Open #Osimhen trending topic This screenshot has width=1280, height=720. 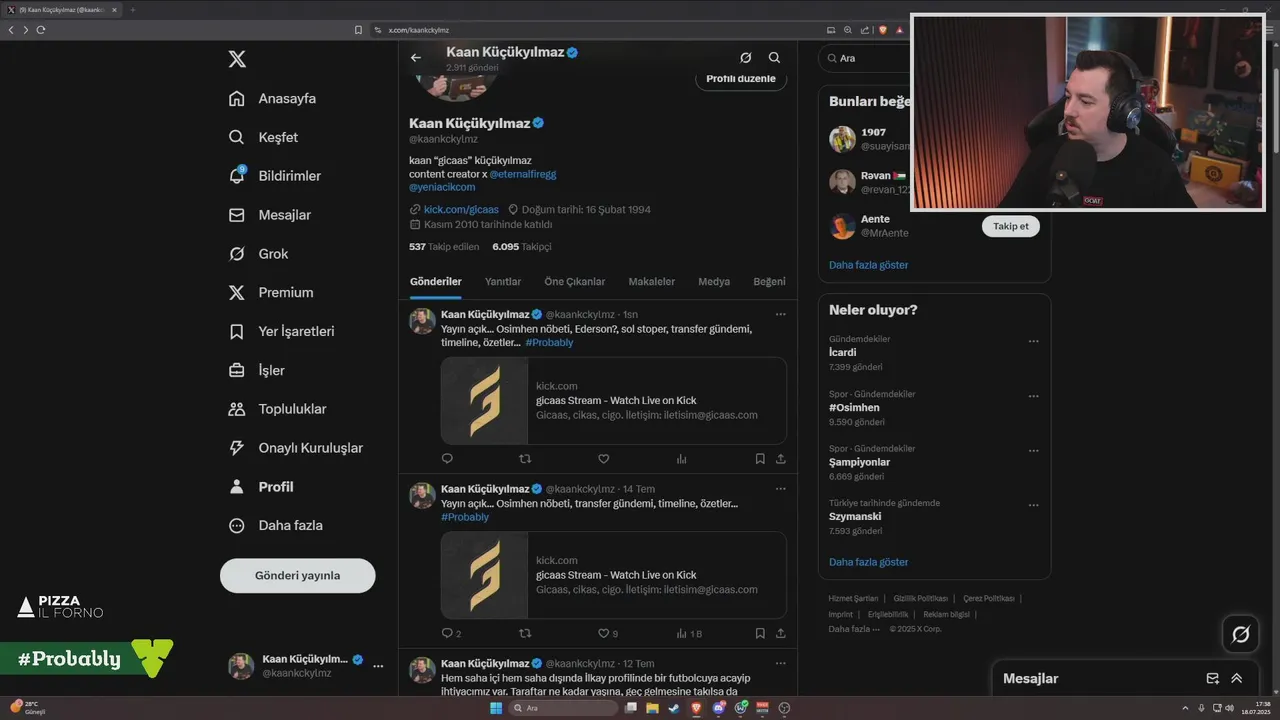coord(854,407)
